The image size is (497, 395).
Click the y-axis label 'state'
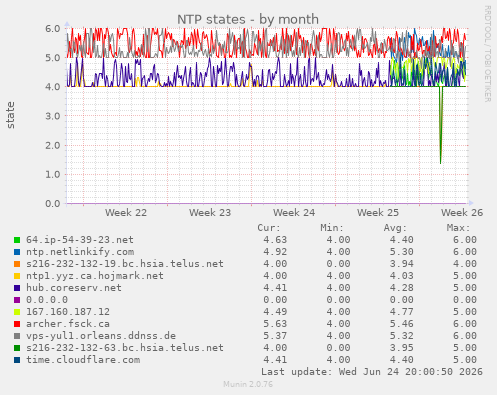pos(10,115)
